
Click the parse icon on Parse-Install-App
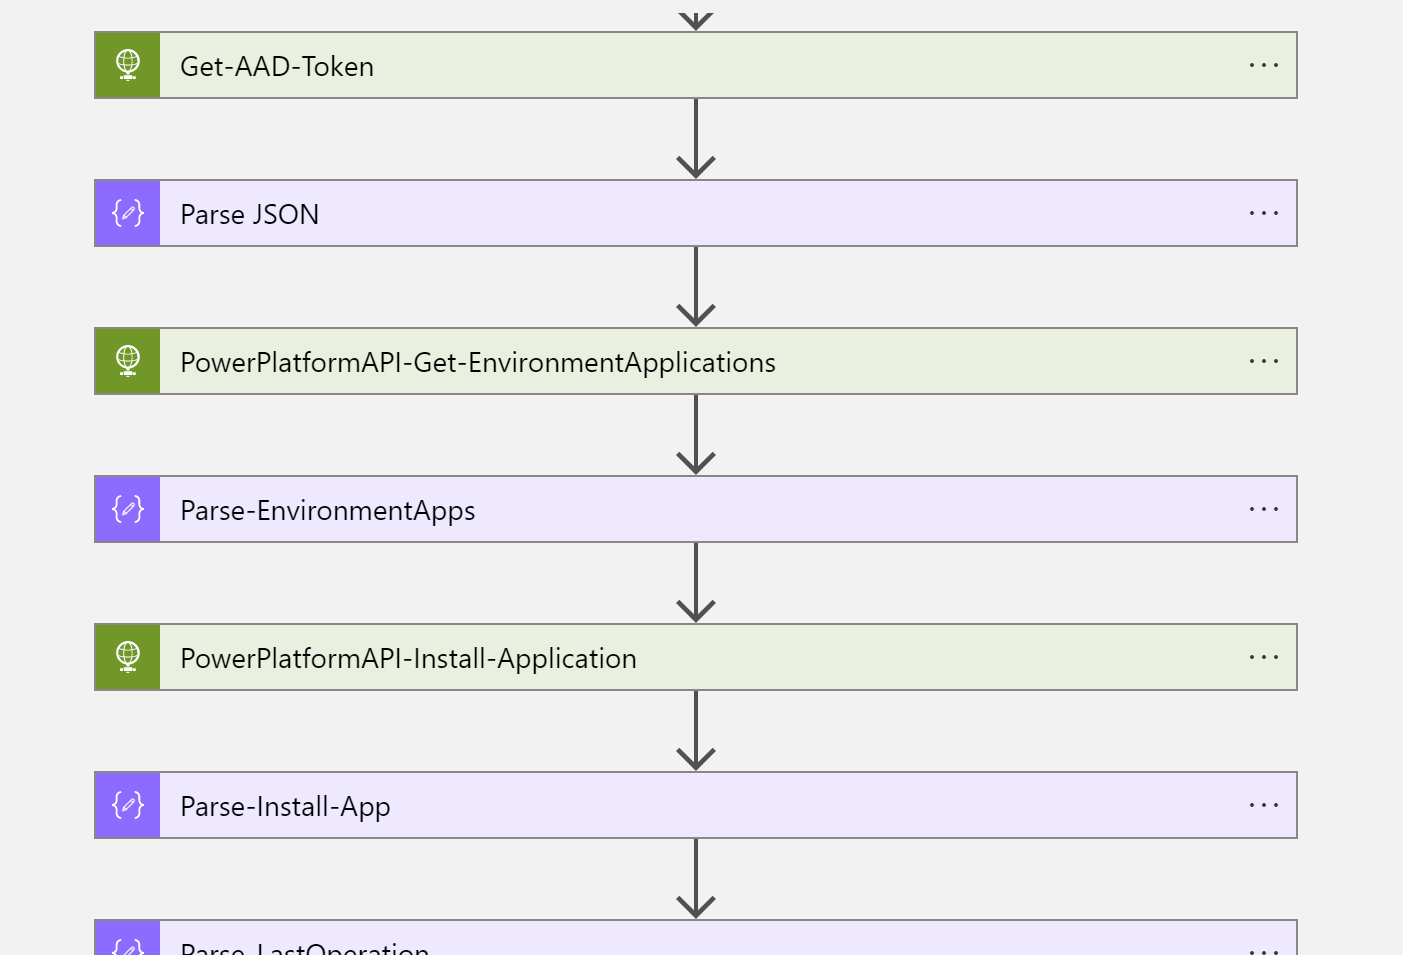tap(127, 804)
